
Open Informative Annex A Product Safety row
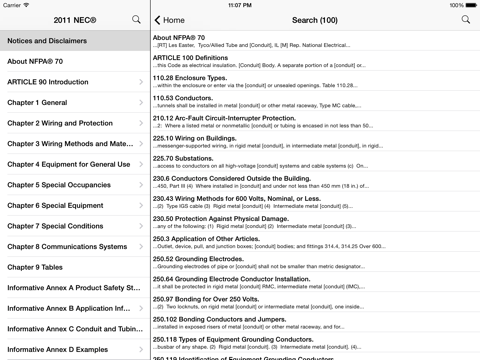point(75,288)
